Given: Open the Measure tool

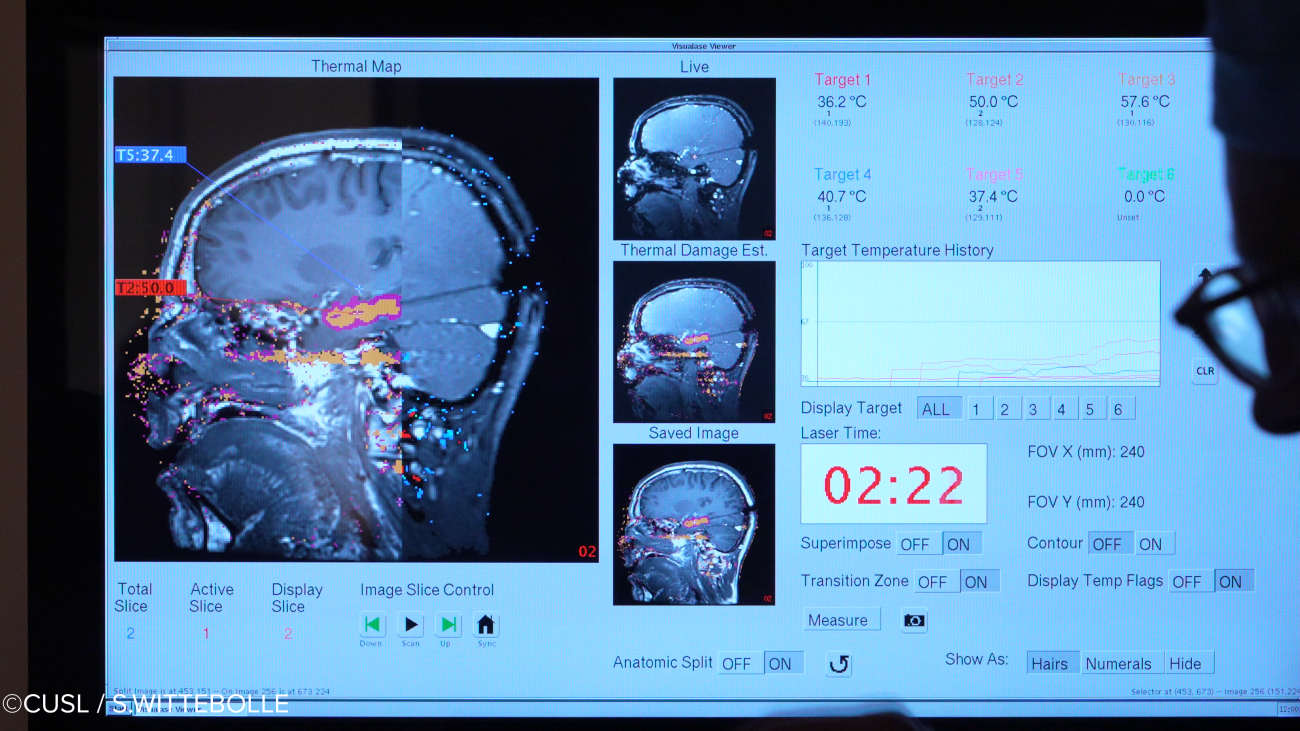Looking at the screenshot, I should point(843,620).
